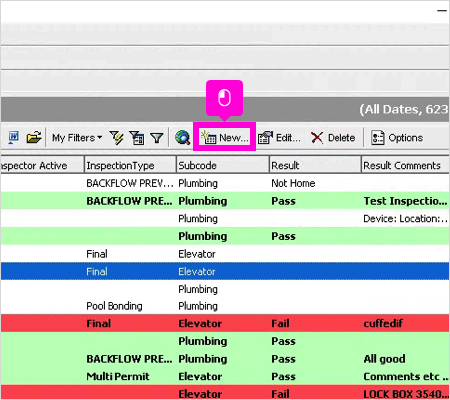Viewport: 450px width, 400px height.
Task: Click the filter-with-table icon
Action: tap(137, 138)
